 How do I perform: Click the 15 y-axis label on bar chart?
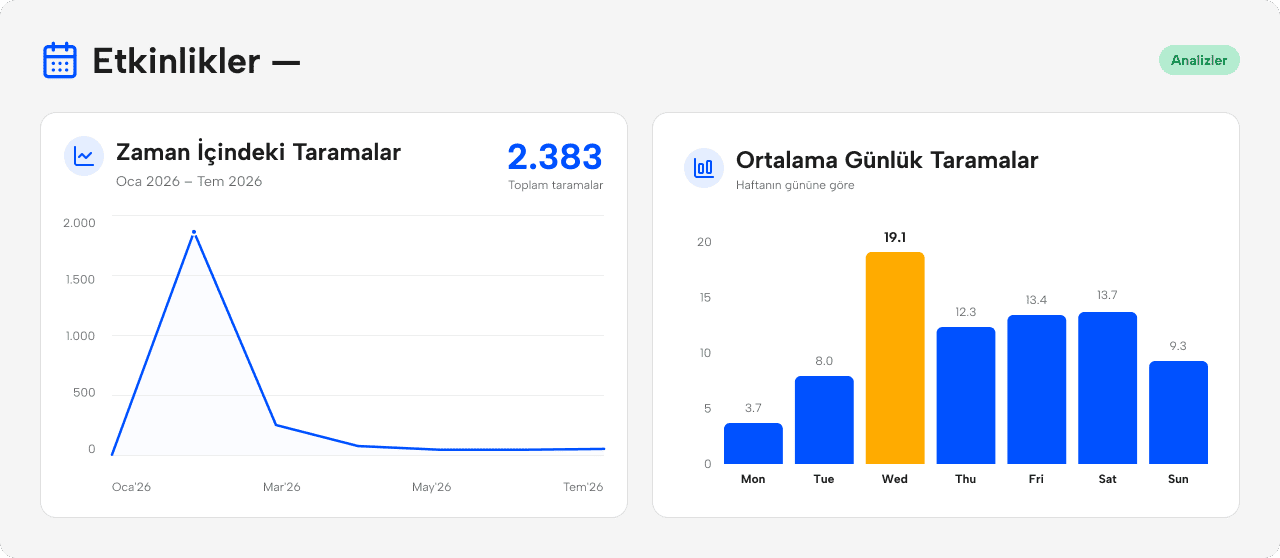click(x=705, y=297)
